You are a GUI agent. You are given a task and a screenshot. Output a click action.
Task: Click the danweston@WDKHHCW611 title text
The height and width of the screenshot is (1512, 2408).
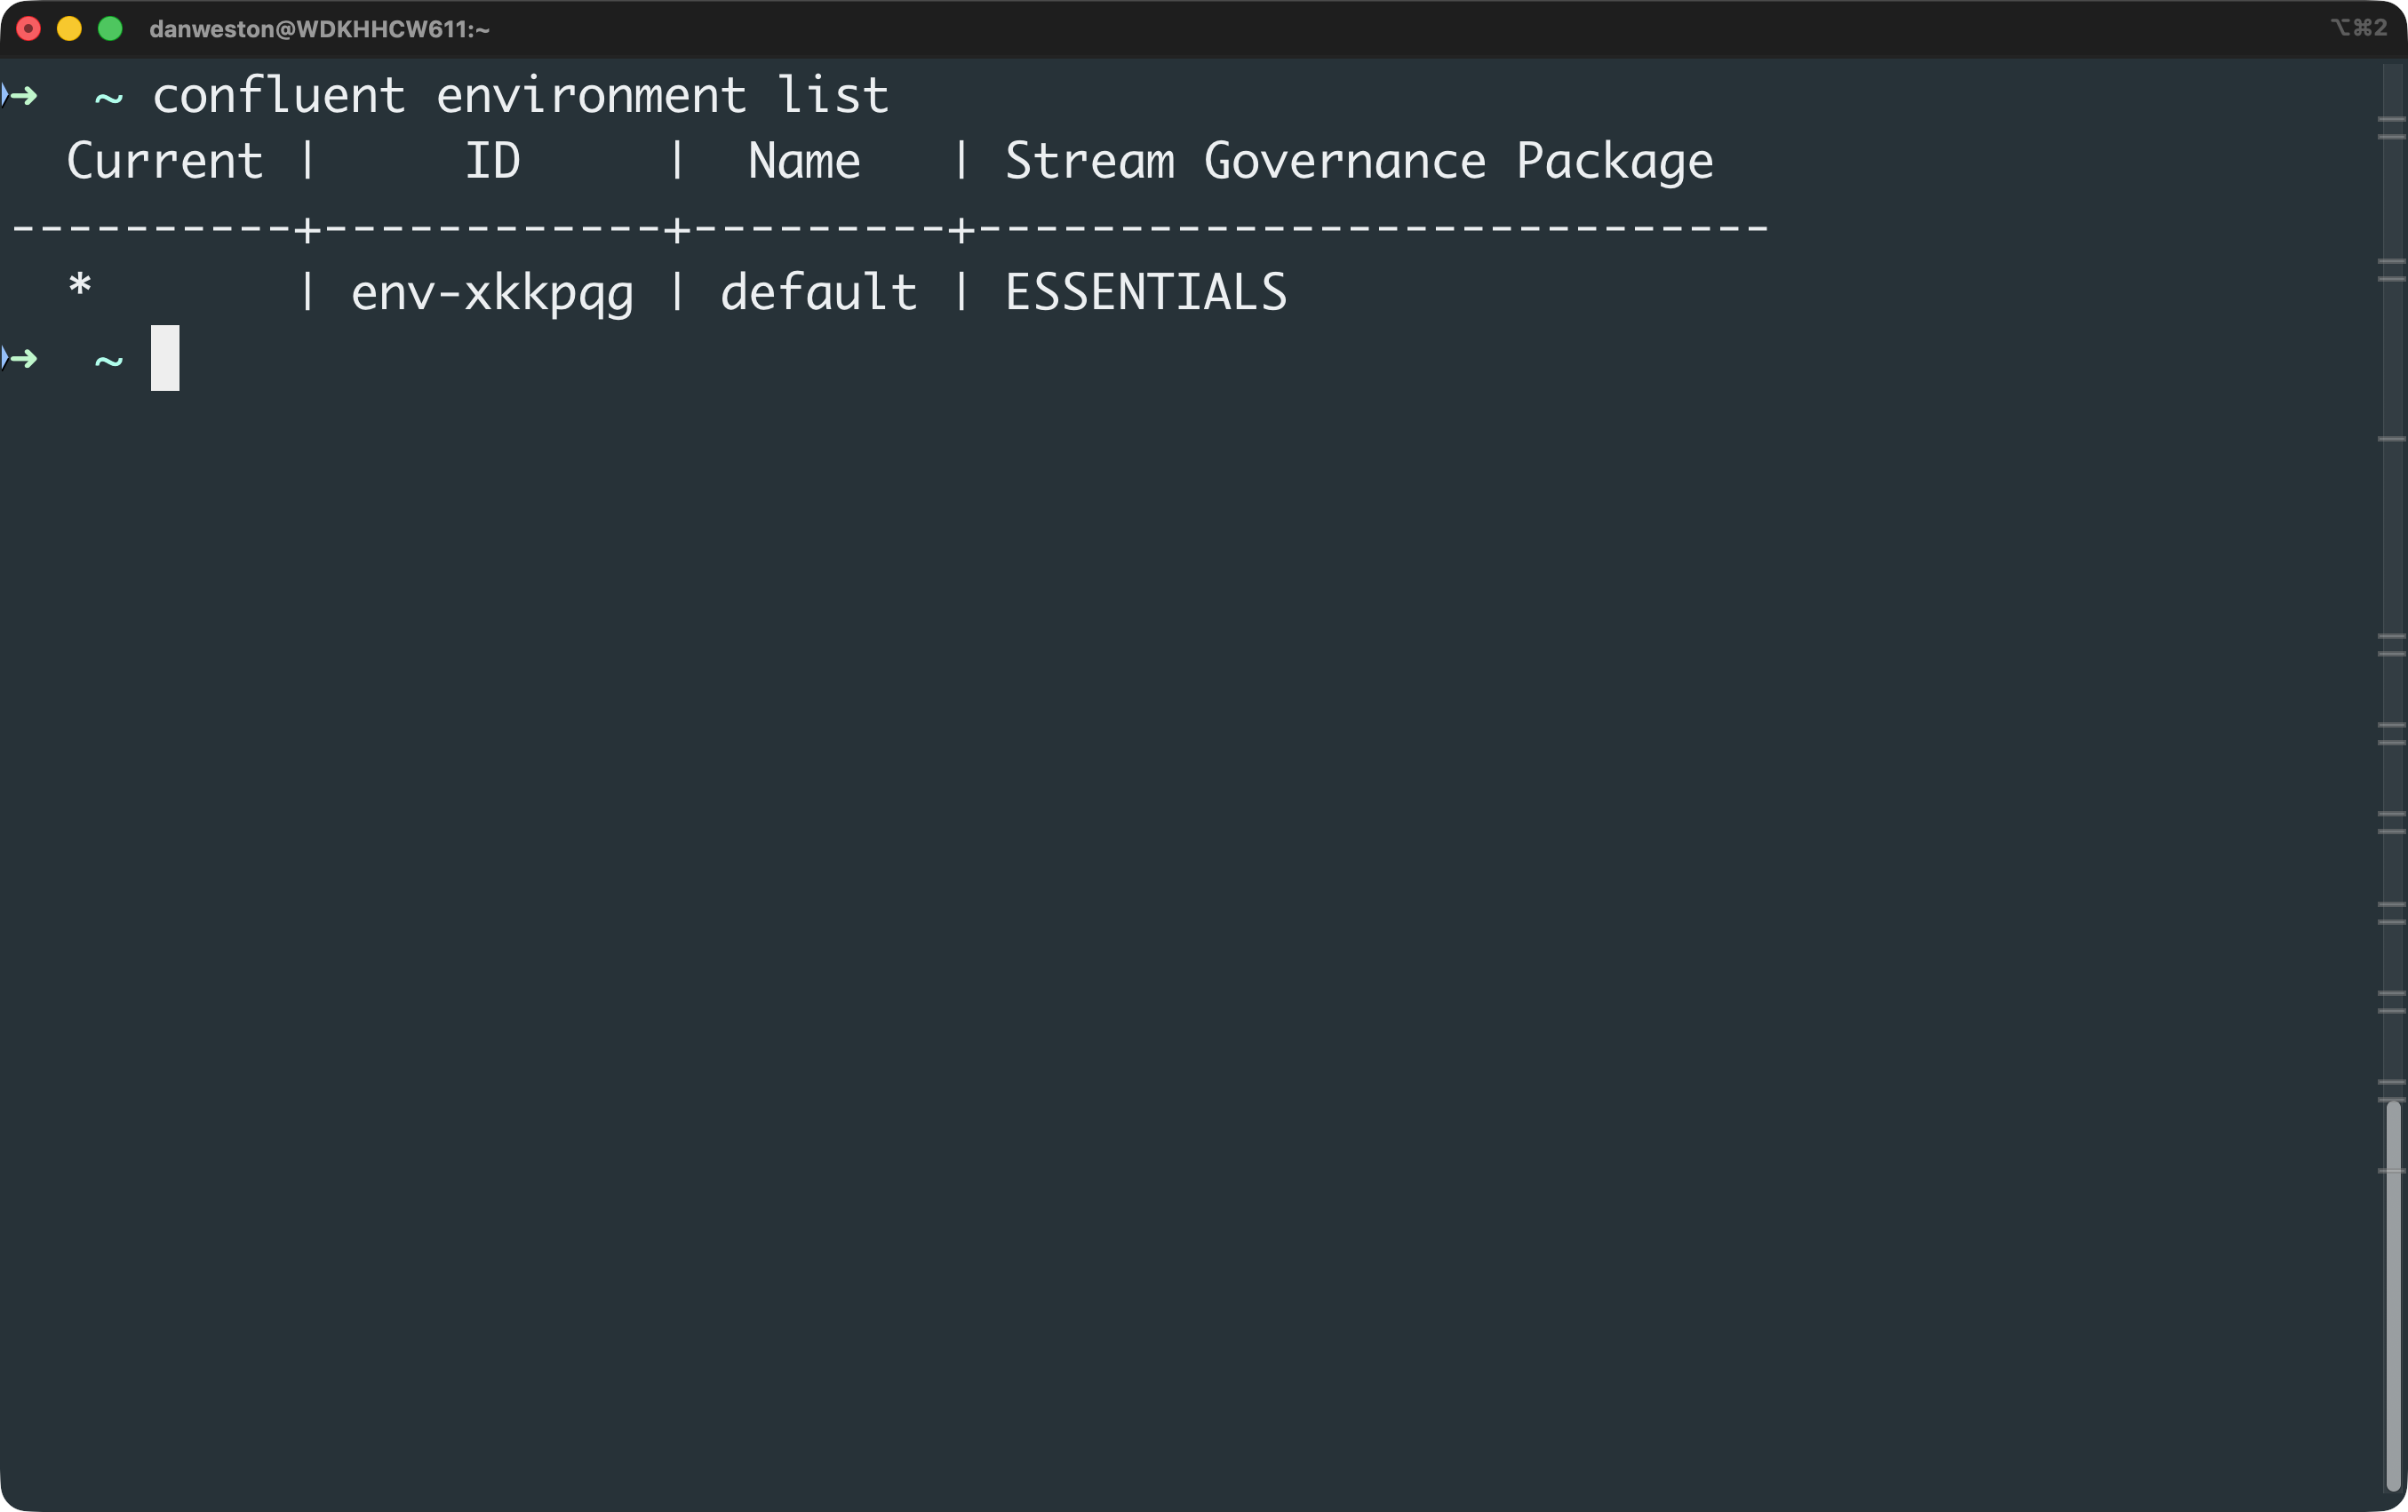(318, 29)
